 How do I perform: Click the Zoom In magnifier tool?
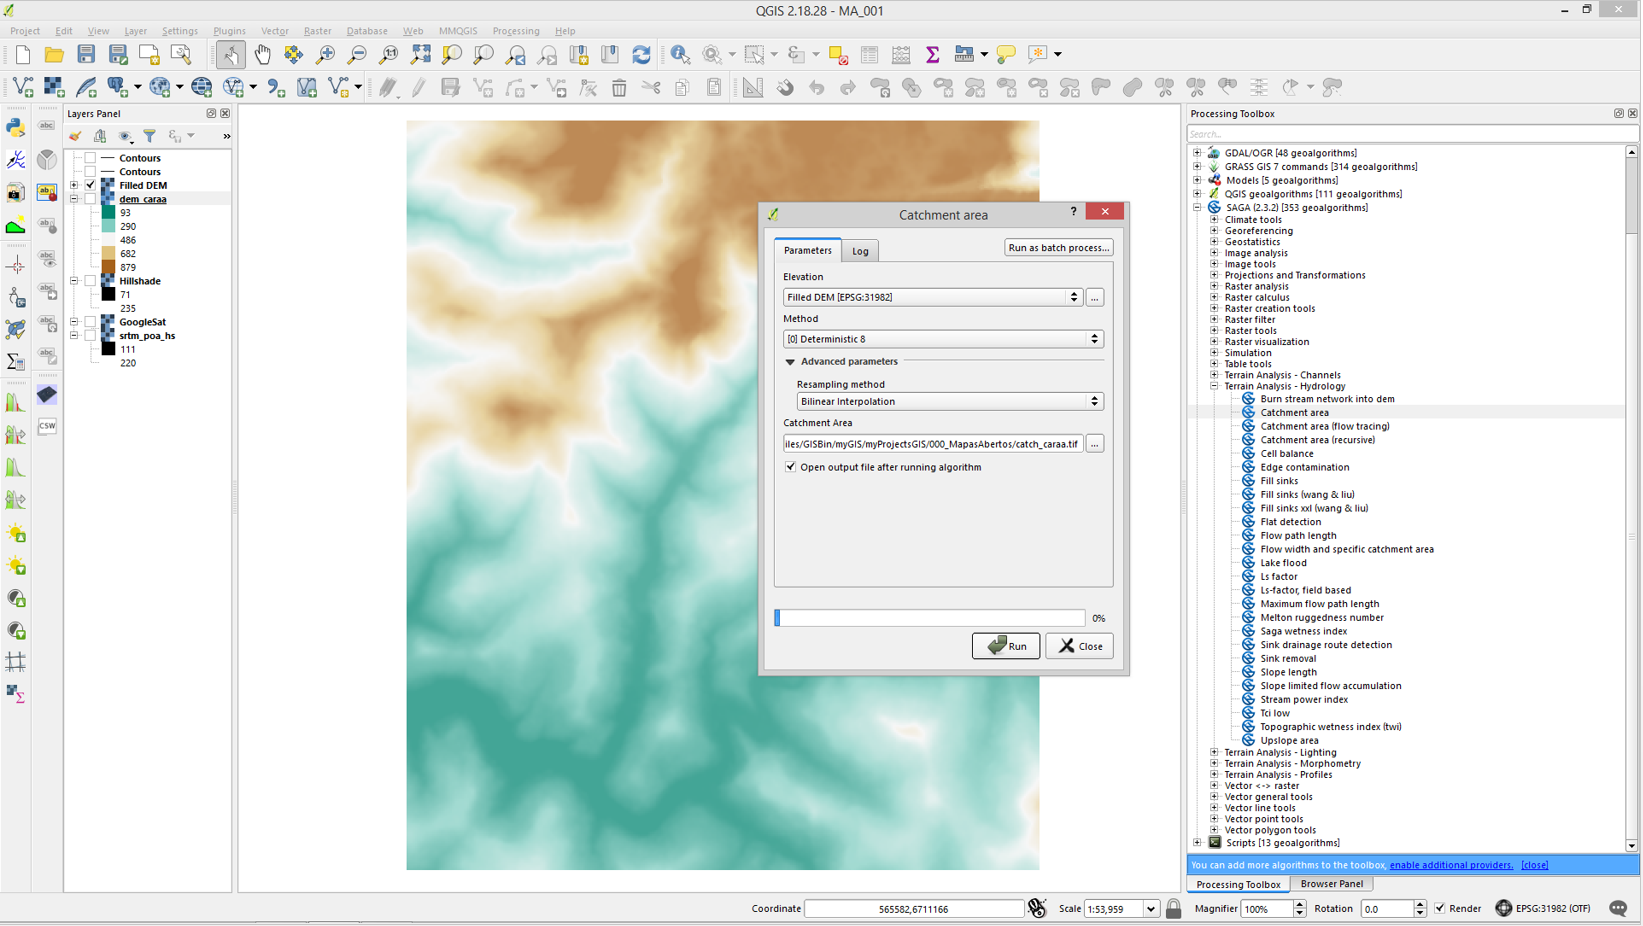click(x=325, y=54)
